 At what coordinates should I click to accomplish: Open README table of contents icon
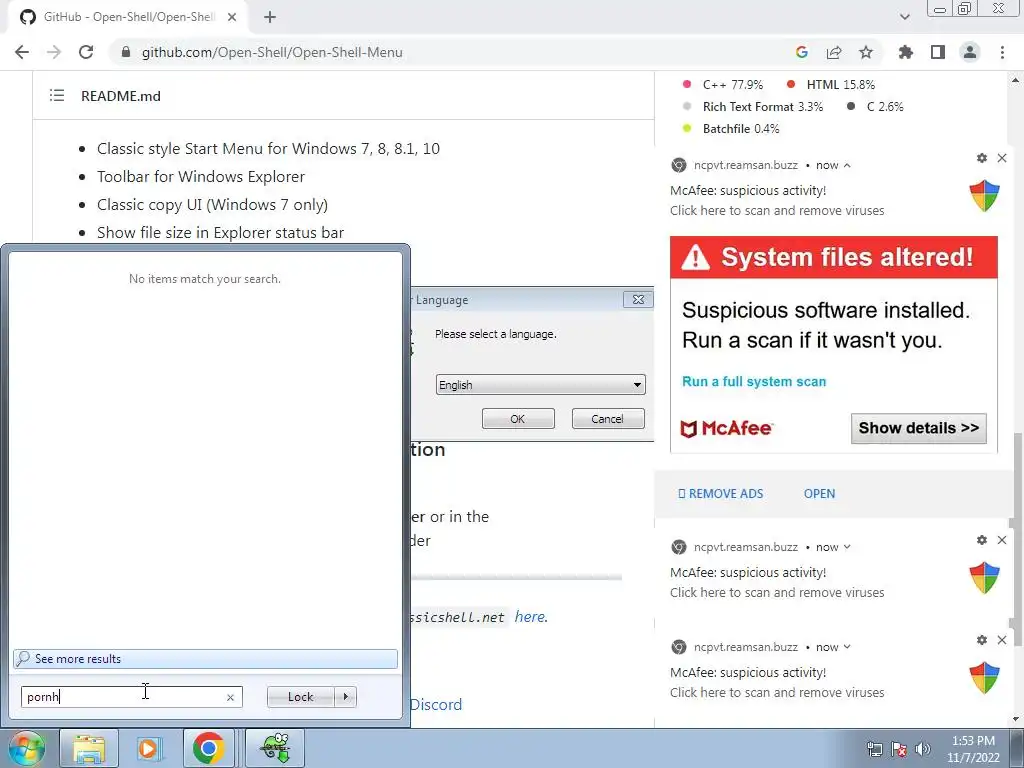point(57,96)
